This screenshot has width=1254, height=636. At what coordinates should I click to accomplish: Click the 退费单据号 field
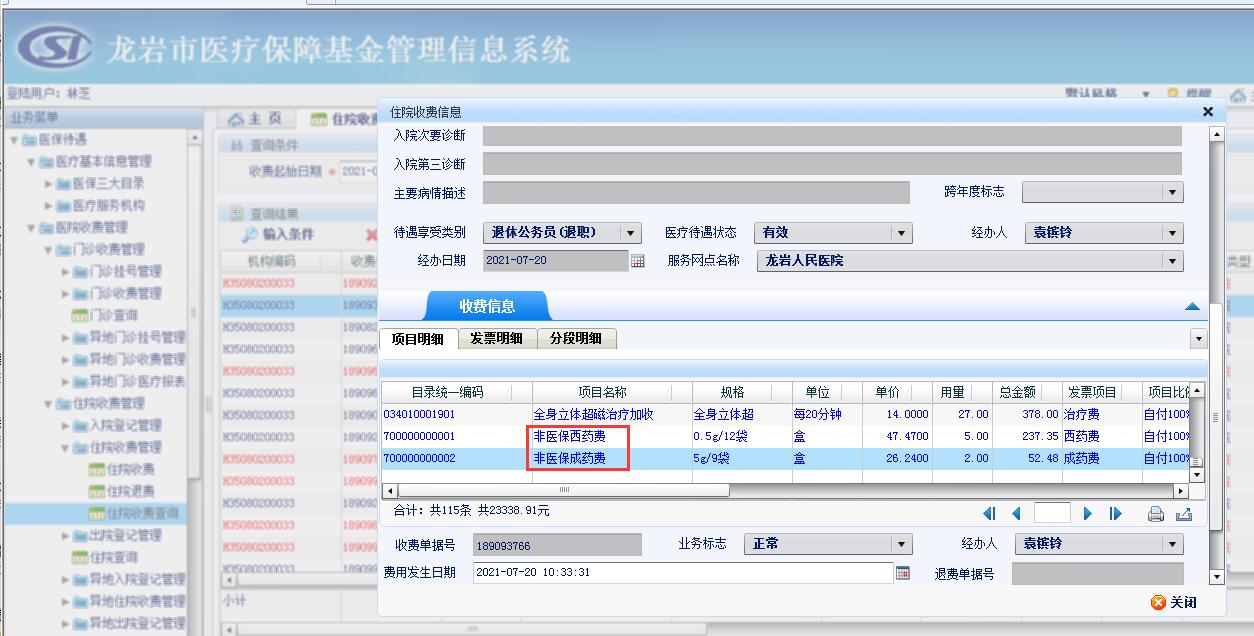[1097, 574]
